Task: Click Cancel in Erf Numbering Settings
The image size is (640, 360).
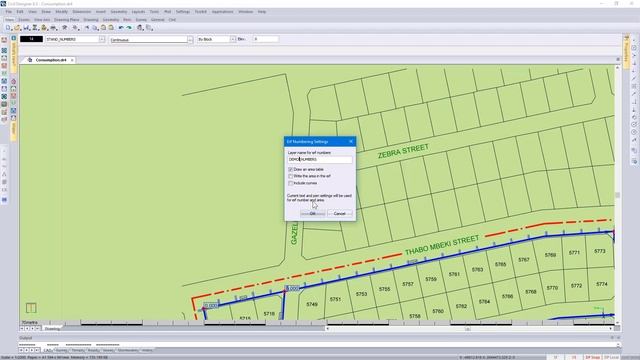Action: (340, 213)
